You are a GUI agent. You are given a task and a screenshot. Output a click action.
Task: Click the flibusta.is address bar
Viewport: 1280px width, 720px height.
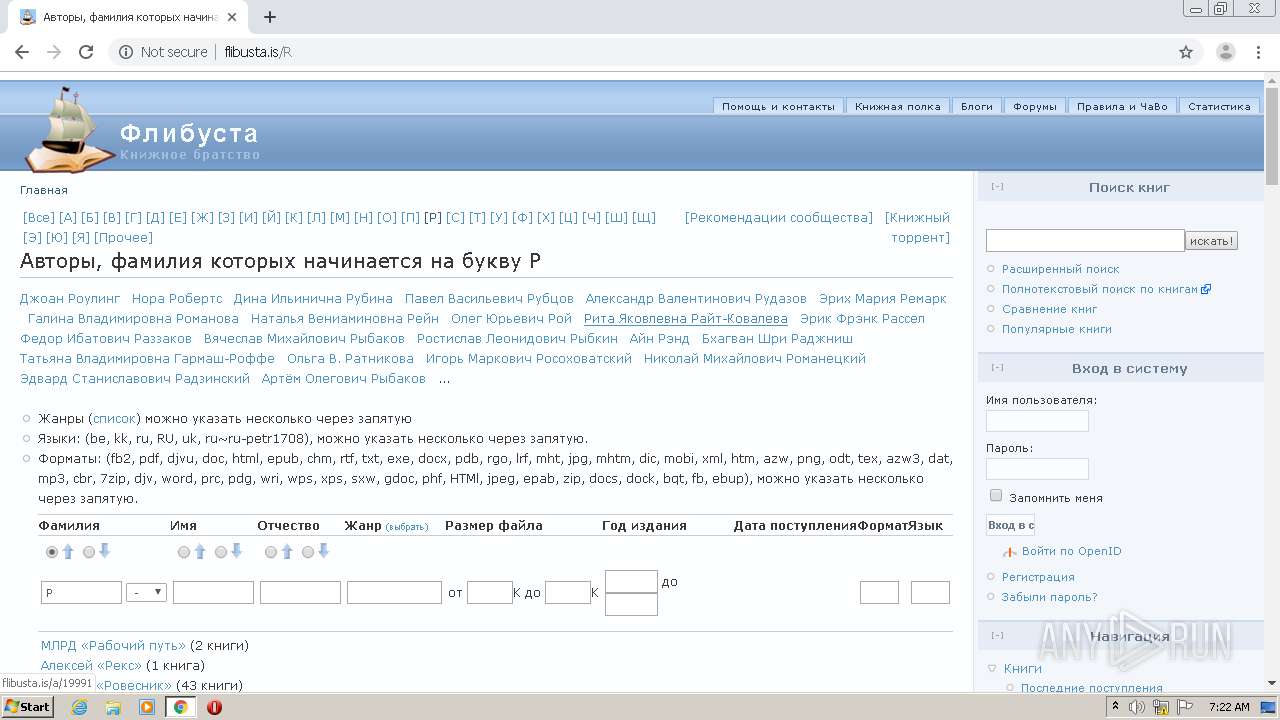pyautogui.click(x=640, y=52)
